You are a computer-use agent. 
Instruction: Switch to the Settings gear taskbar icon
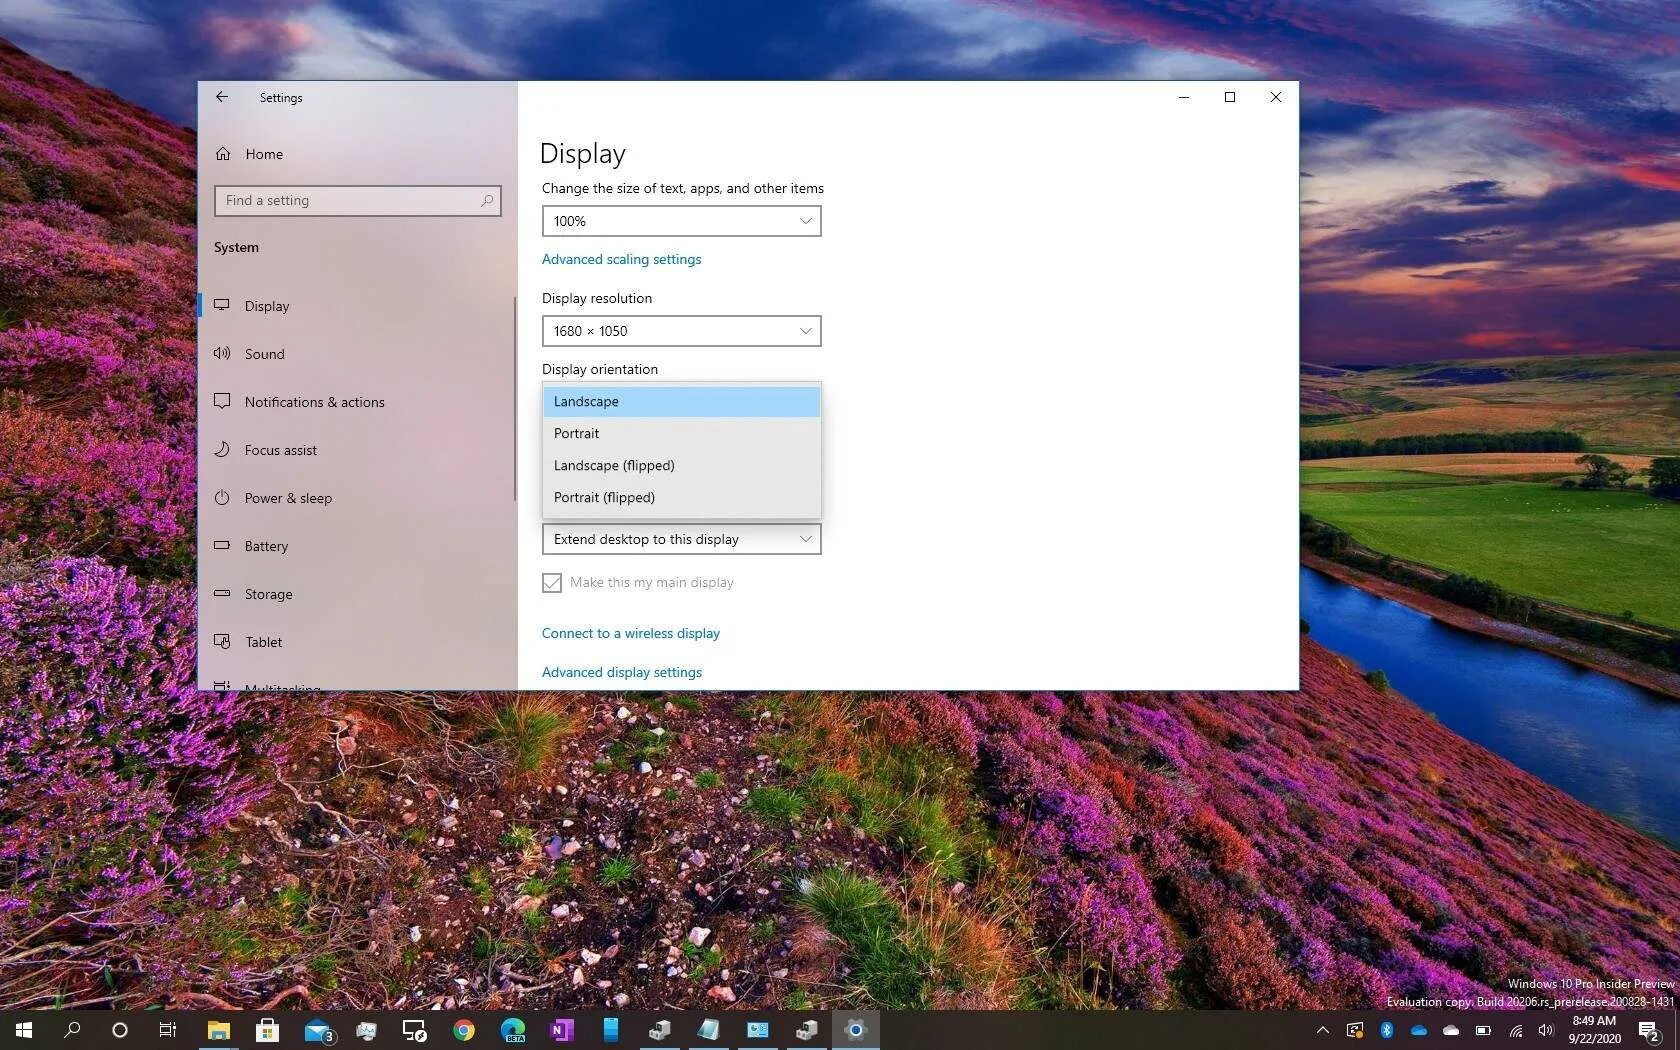[x=855, y=1030]
